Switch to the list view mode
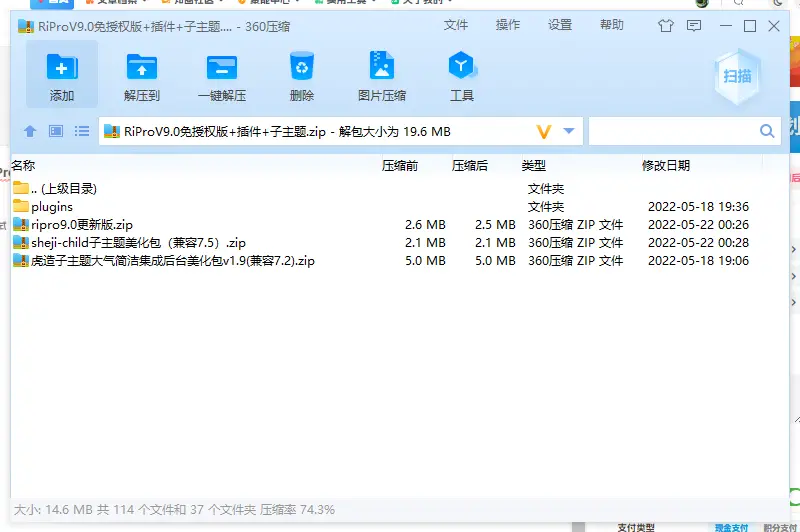The width and height of the screenshot is (800, 532). coord(82,131)
